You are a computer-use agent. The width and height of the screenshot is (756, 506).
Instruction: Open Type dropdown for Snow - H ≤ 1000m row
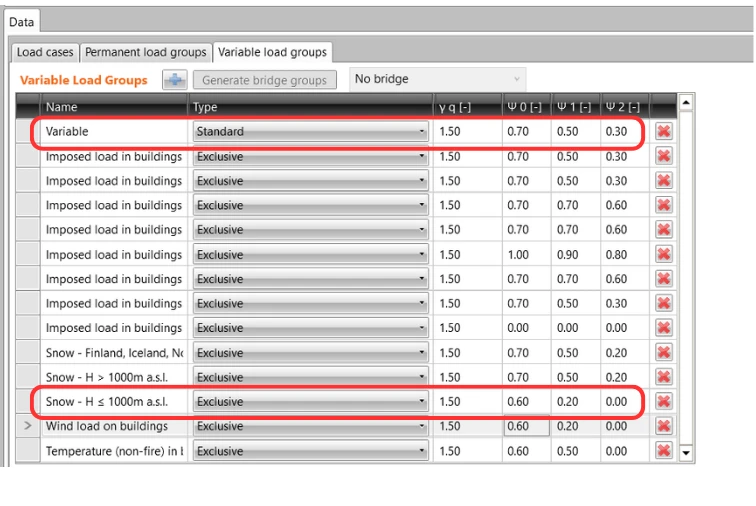click(310, 401)
